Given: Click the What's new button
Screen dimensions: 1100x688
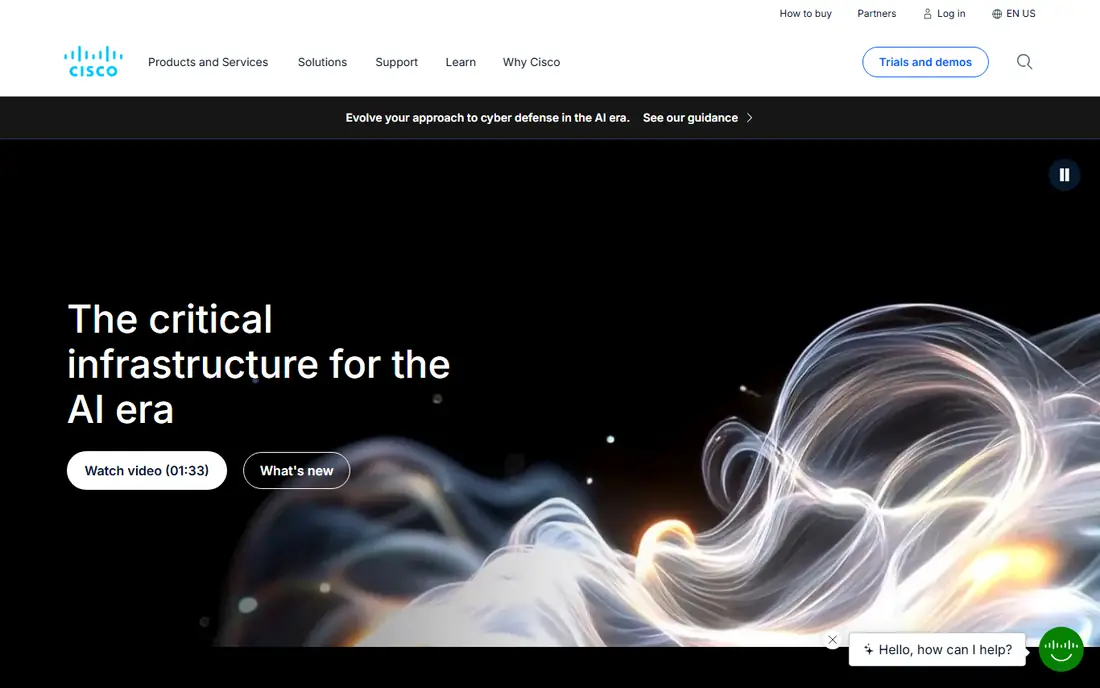Looking at the screenshot, I should (296, 471).
